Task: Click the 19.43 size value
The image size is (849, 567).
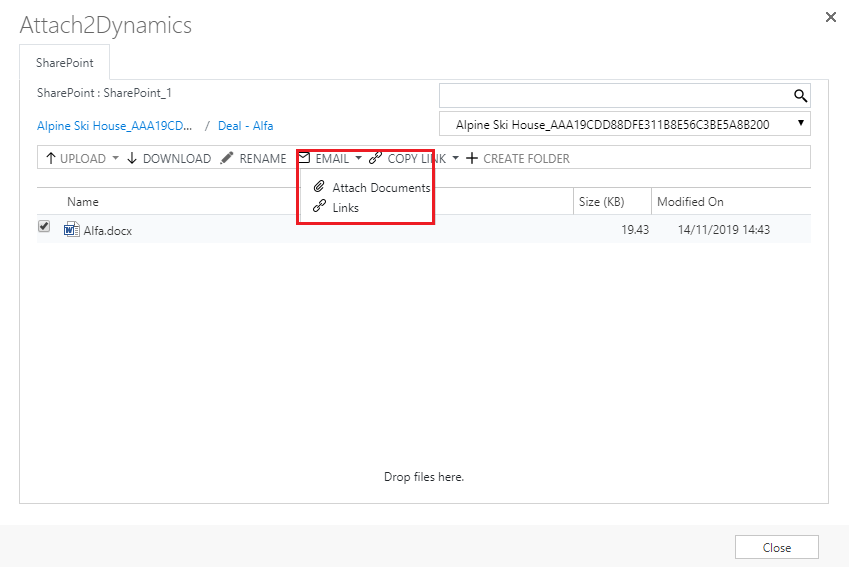Action: point(635,230)
